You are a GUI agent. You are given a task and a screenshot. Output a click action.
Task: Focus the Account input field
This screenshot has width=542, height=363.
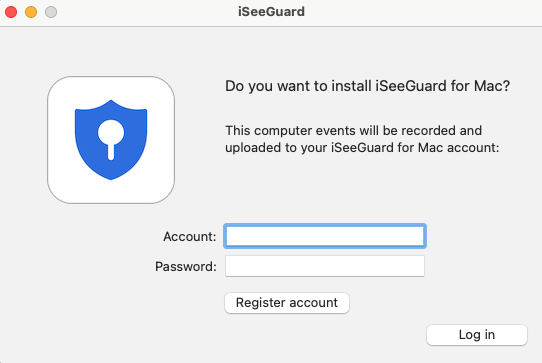(325, 236)
